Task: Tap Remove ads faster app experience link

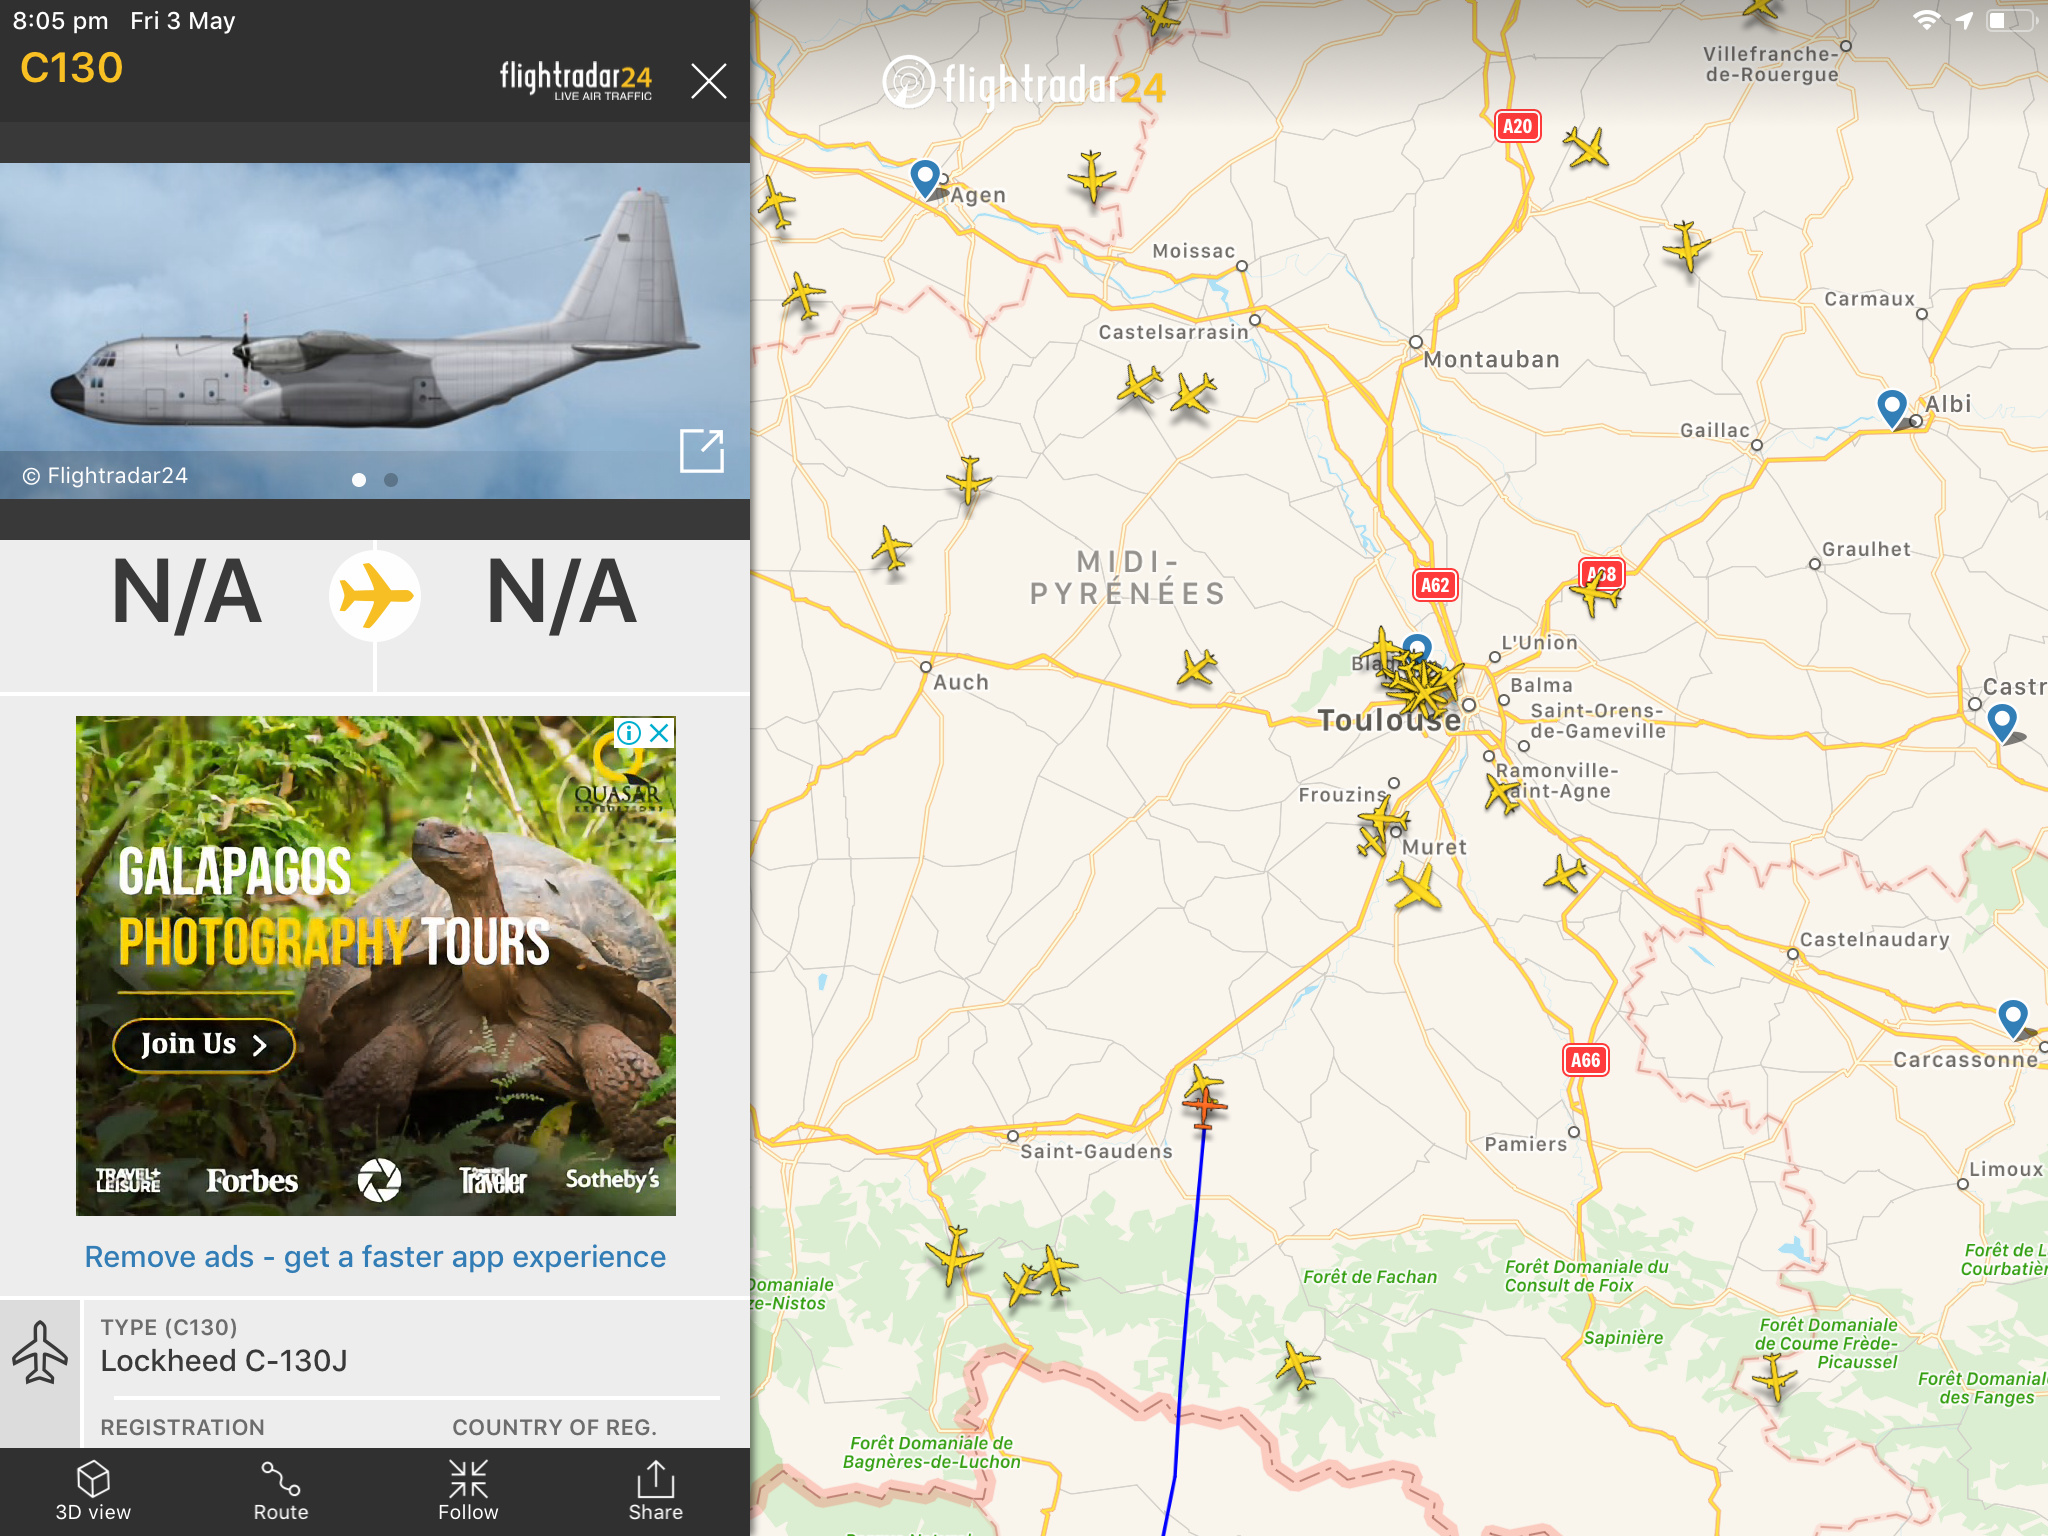Action: [375, 1256]
